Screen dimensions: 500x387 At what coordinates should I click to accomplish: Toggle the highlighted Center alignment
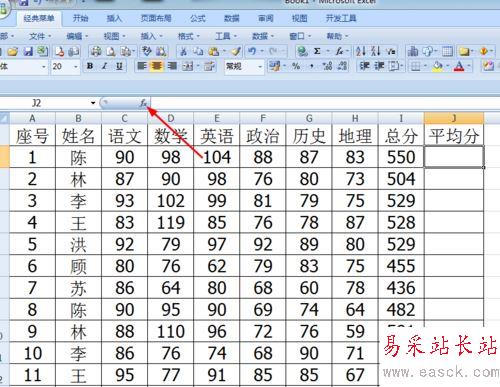coord(157,66)
